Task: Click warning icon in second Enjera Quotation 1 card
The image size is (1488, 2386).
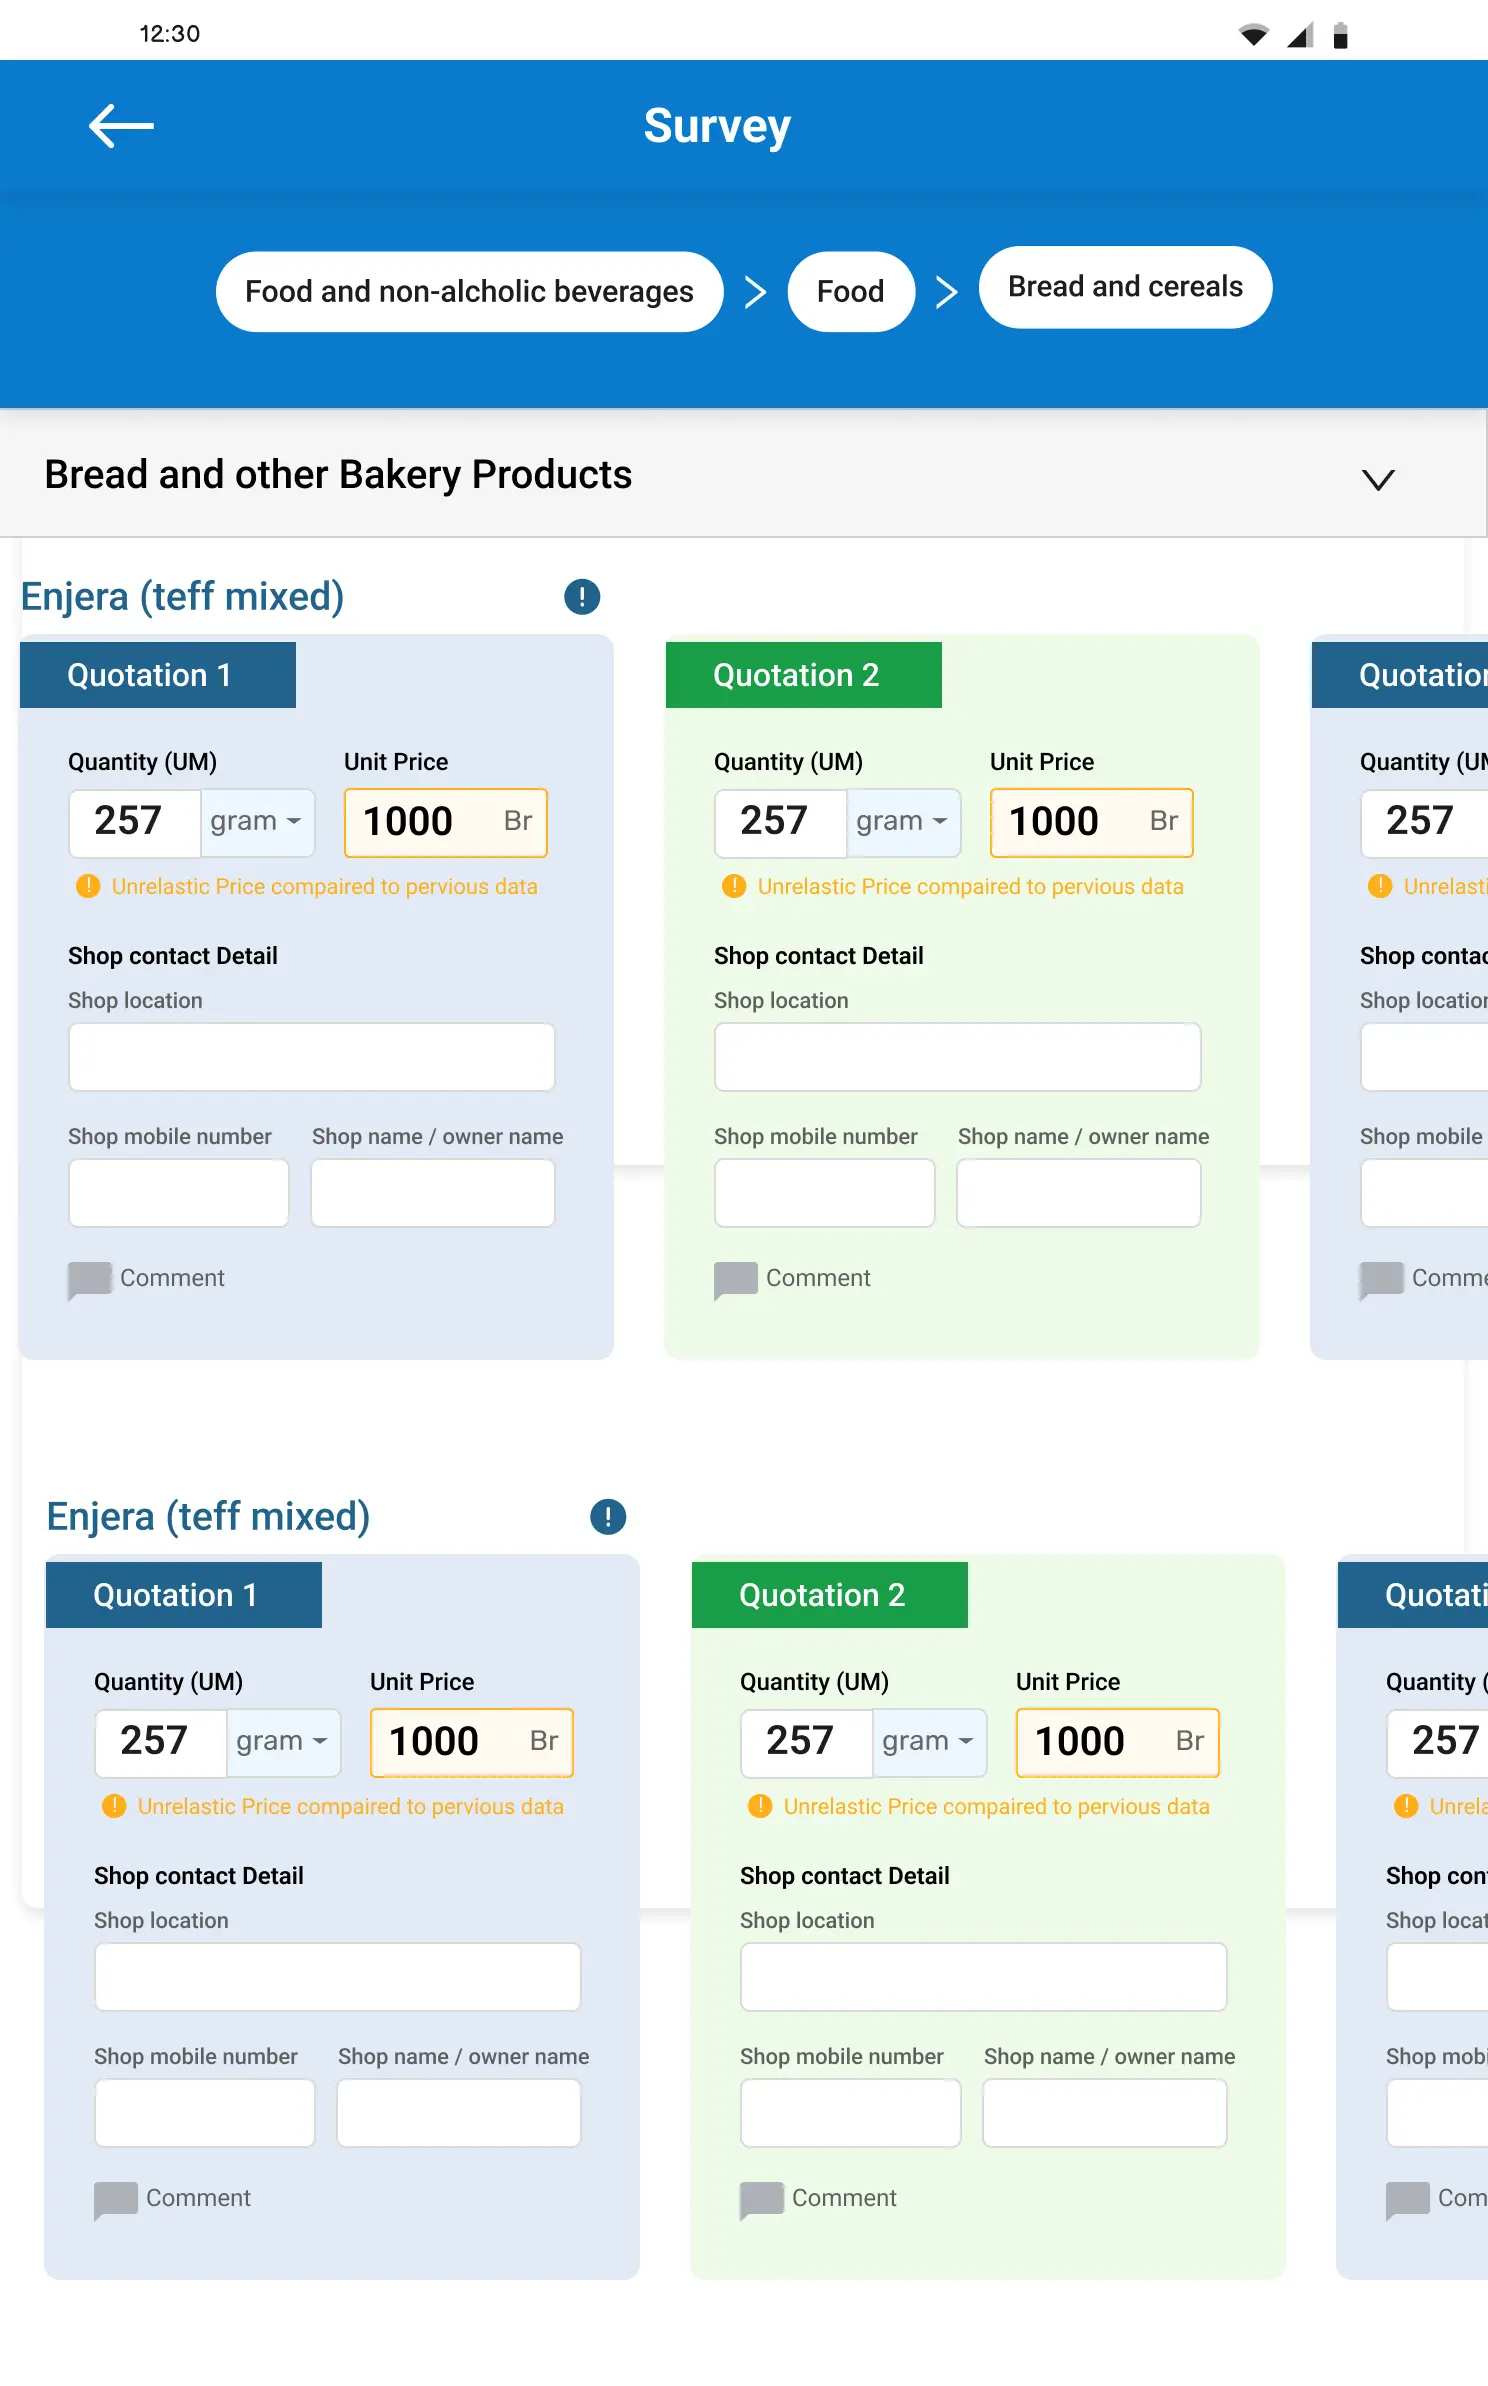Action: (114, 1806)
